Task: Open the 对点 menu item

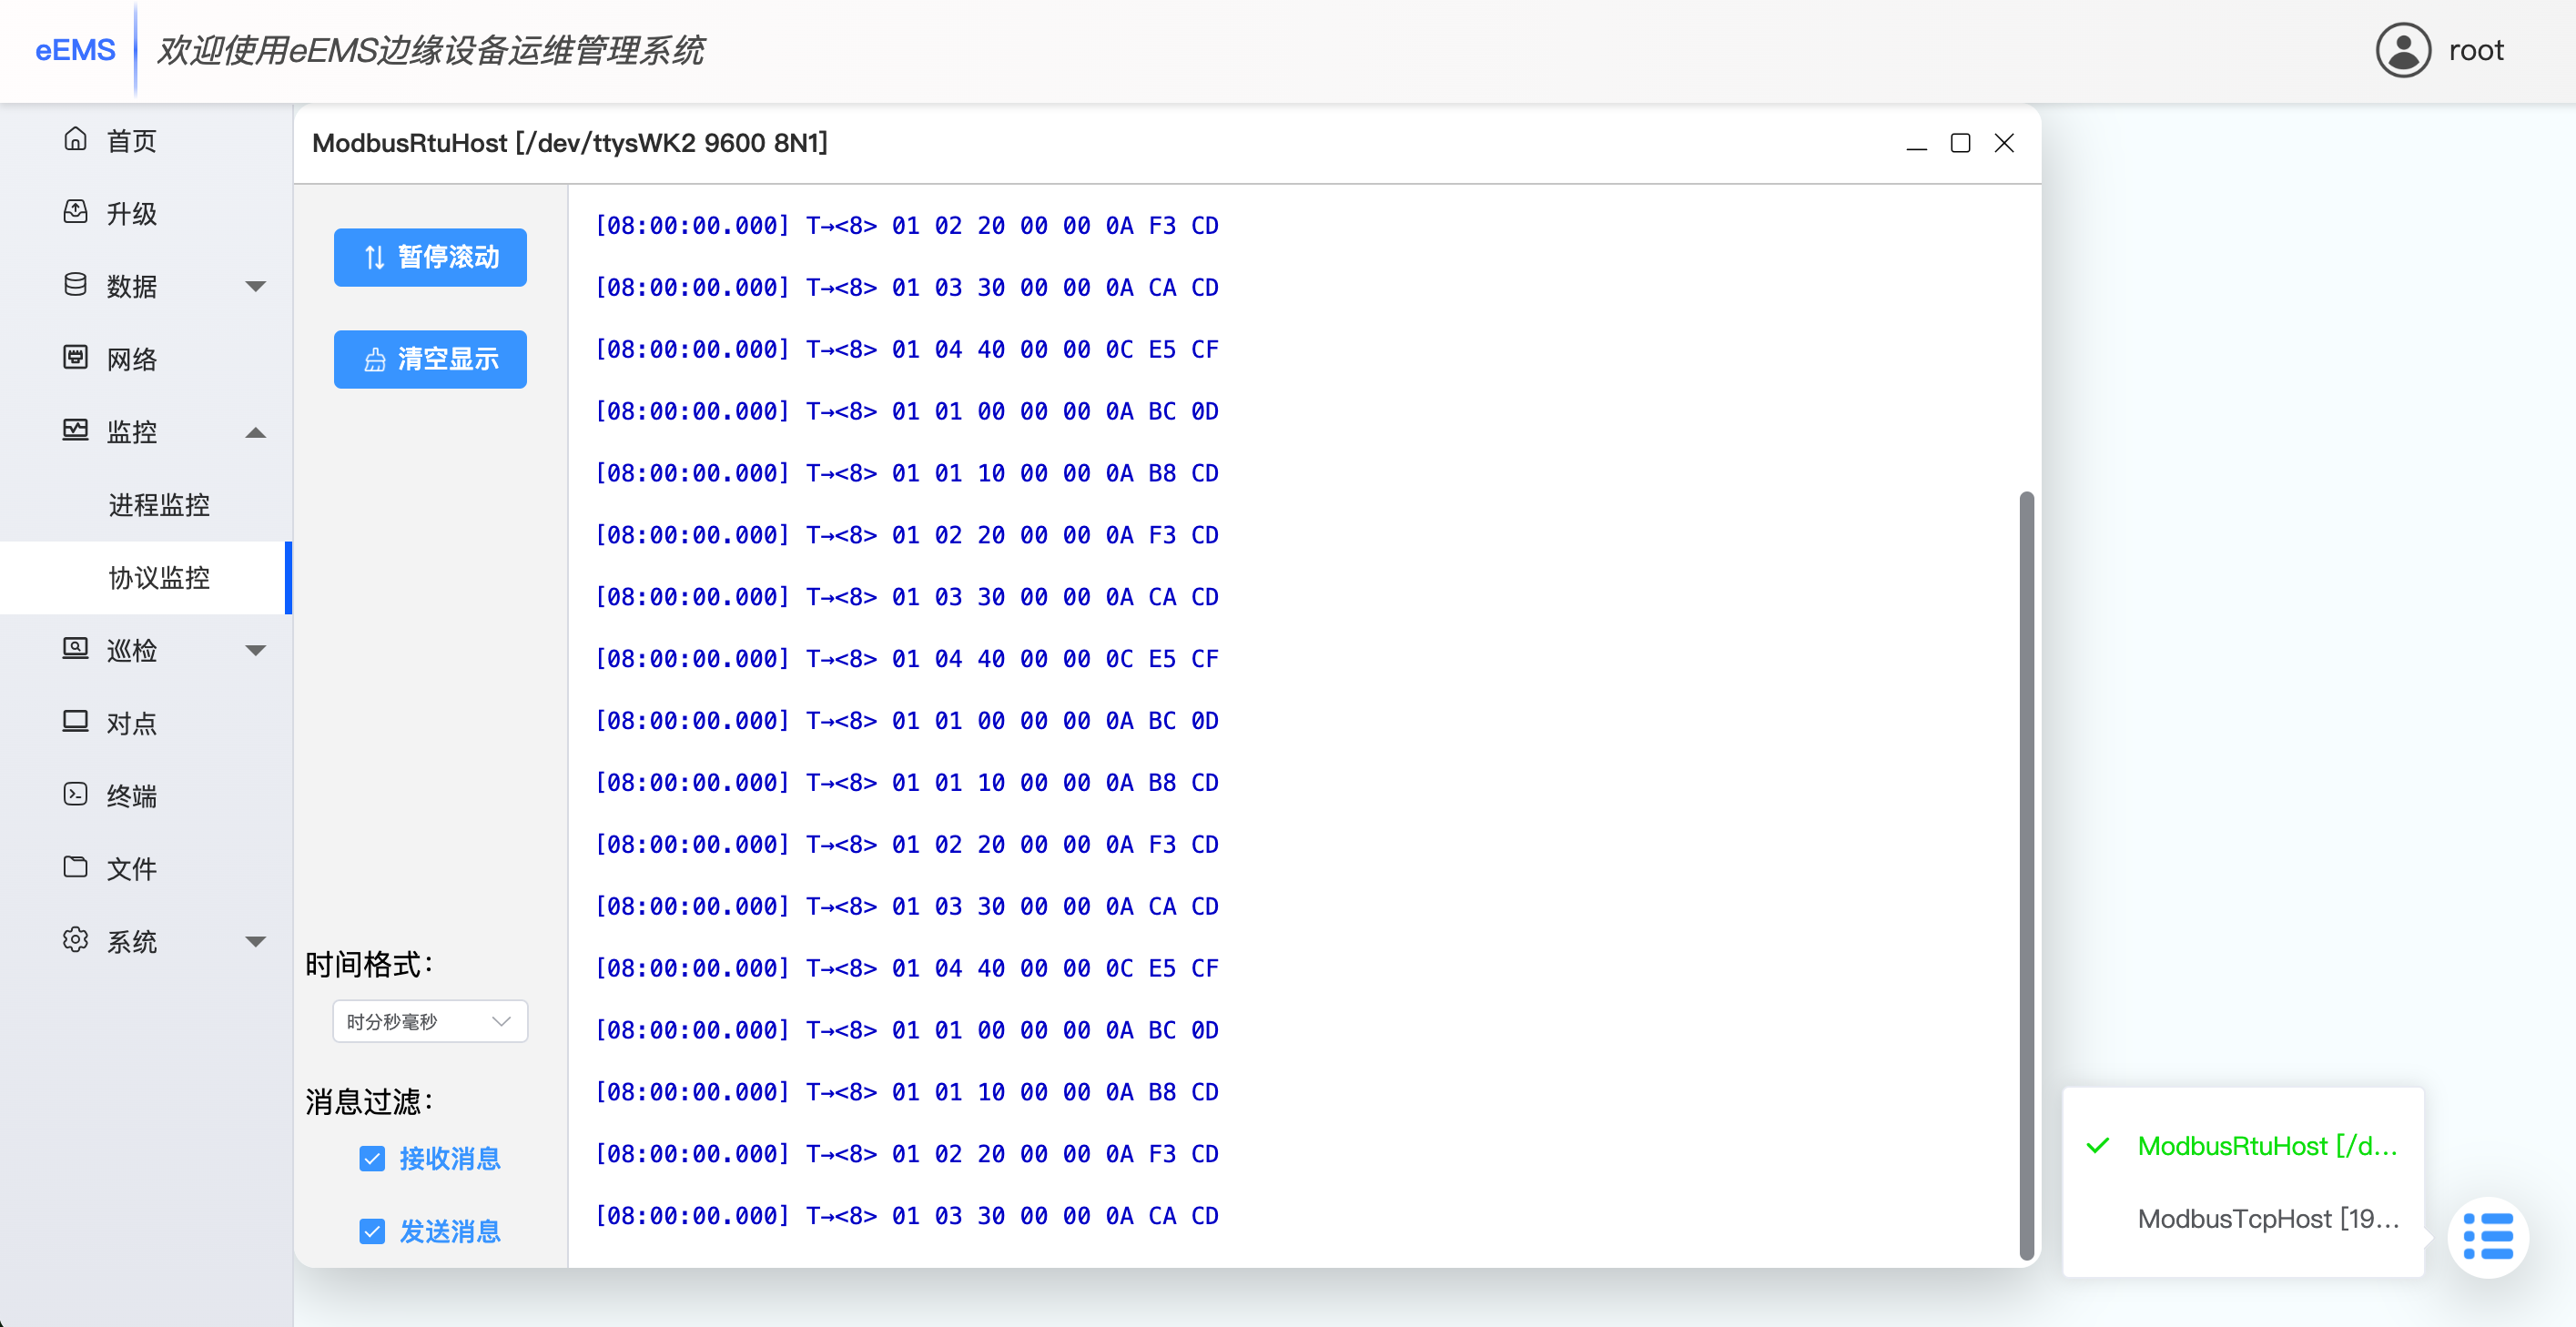Action: [x=146, y=723]
